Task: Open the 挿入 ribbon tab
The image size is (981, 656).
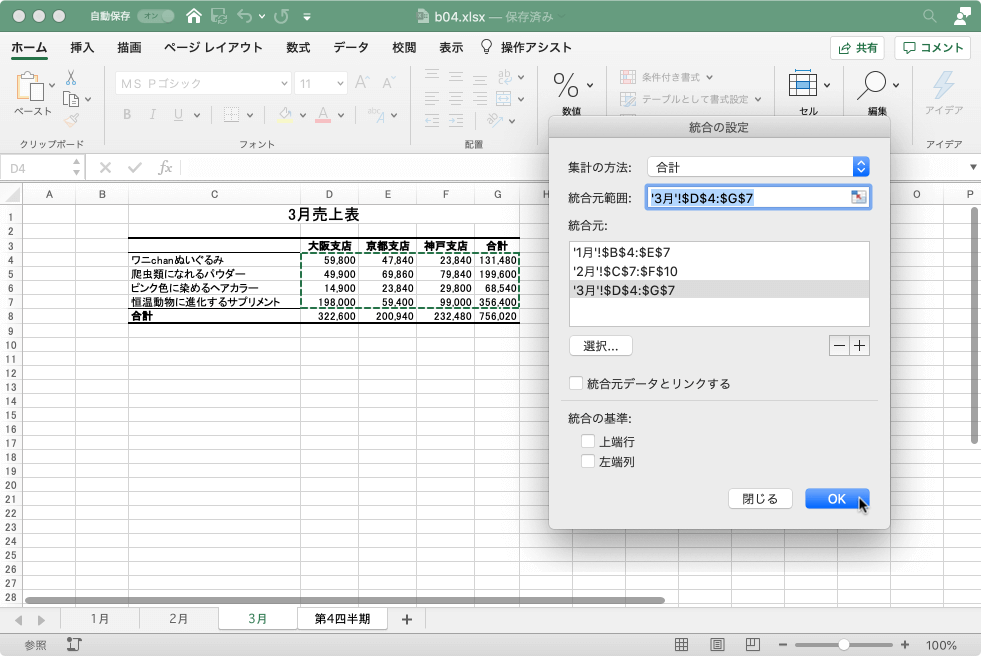Action: pos(82,48)
